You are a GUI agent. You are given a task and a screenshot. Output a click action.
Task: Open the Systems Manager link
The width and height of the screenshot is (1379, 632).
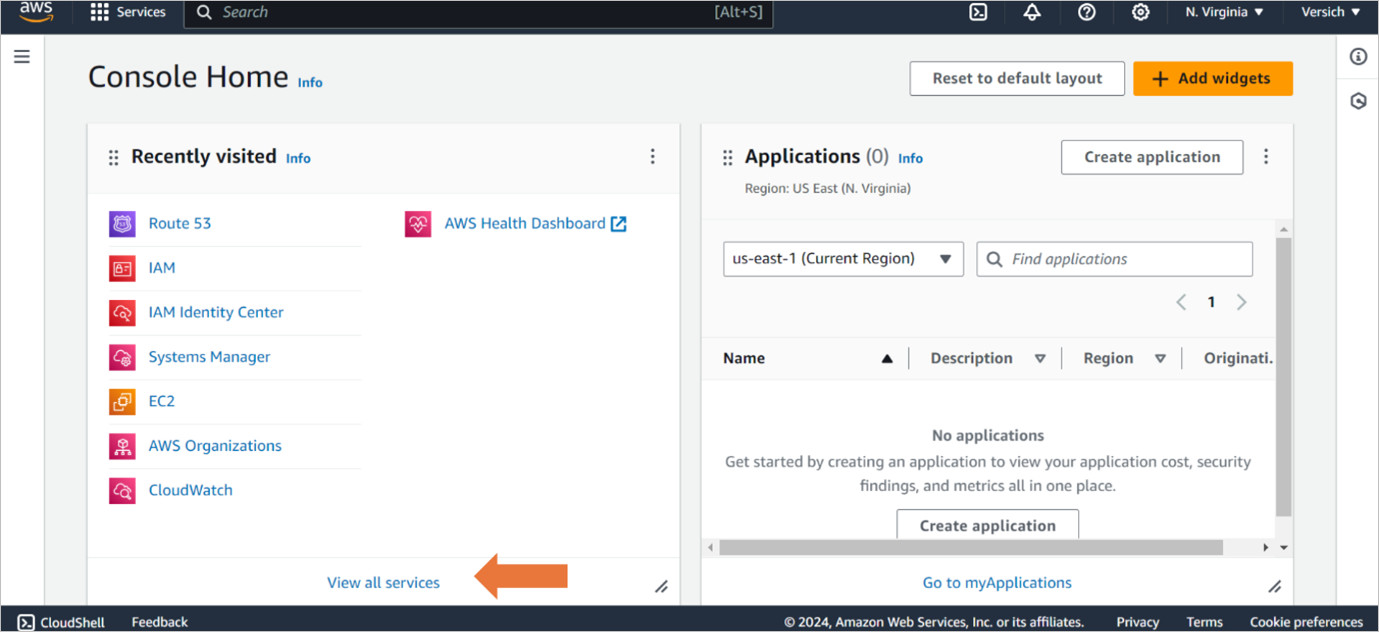pyautogui.click(x=209, y=357)
